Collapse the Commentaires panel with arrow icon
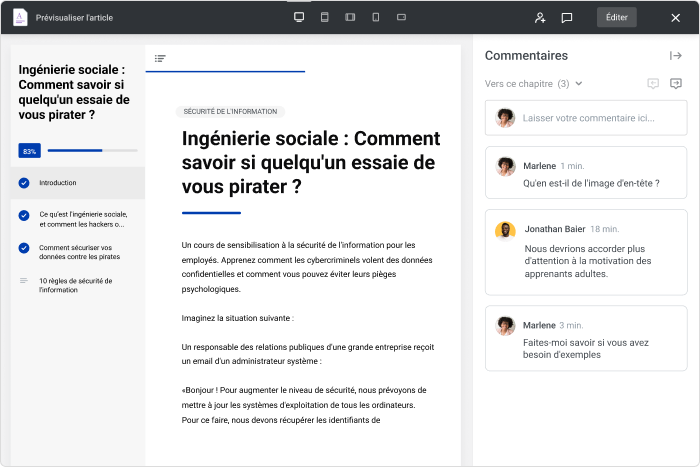Viewport: 700px width, 467px height. [x=675, y=55]
